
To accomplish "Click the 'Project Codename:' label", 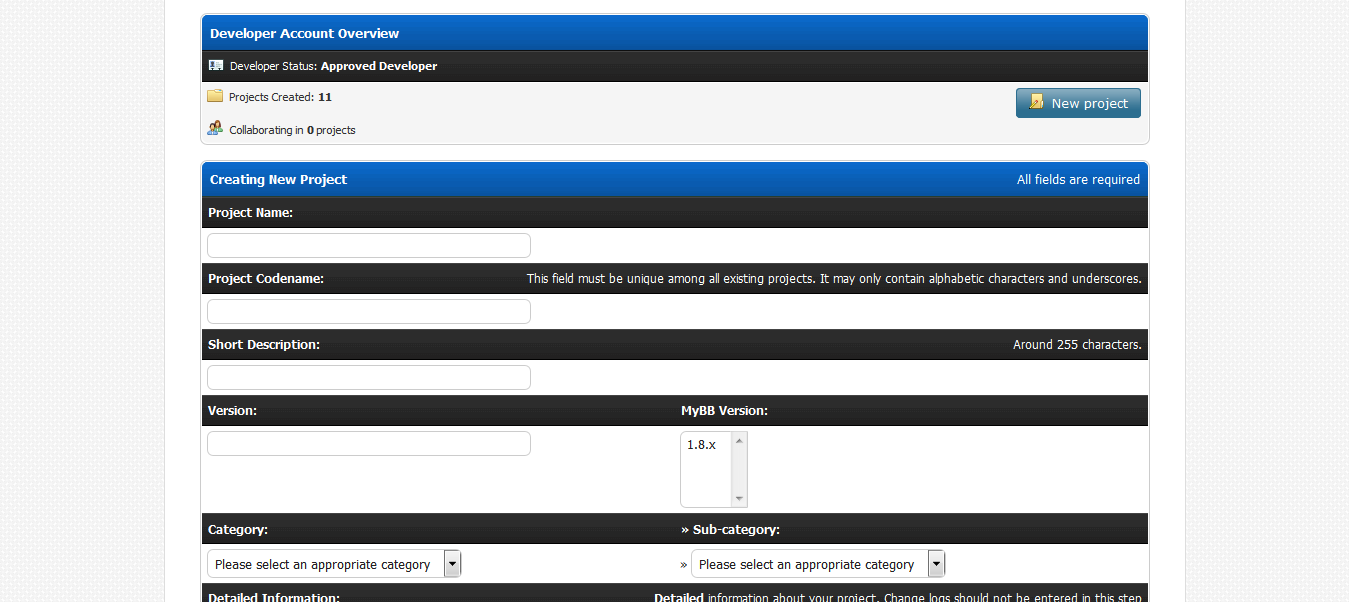I will (x=266, y=279).
